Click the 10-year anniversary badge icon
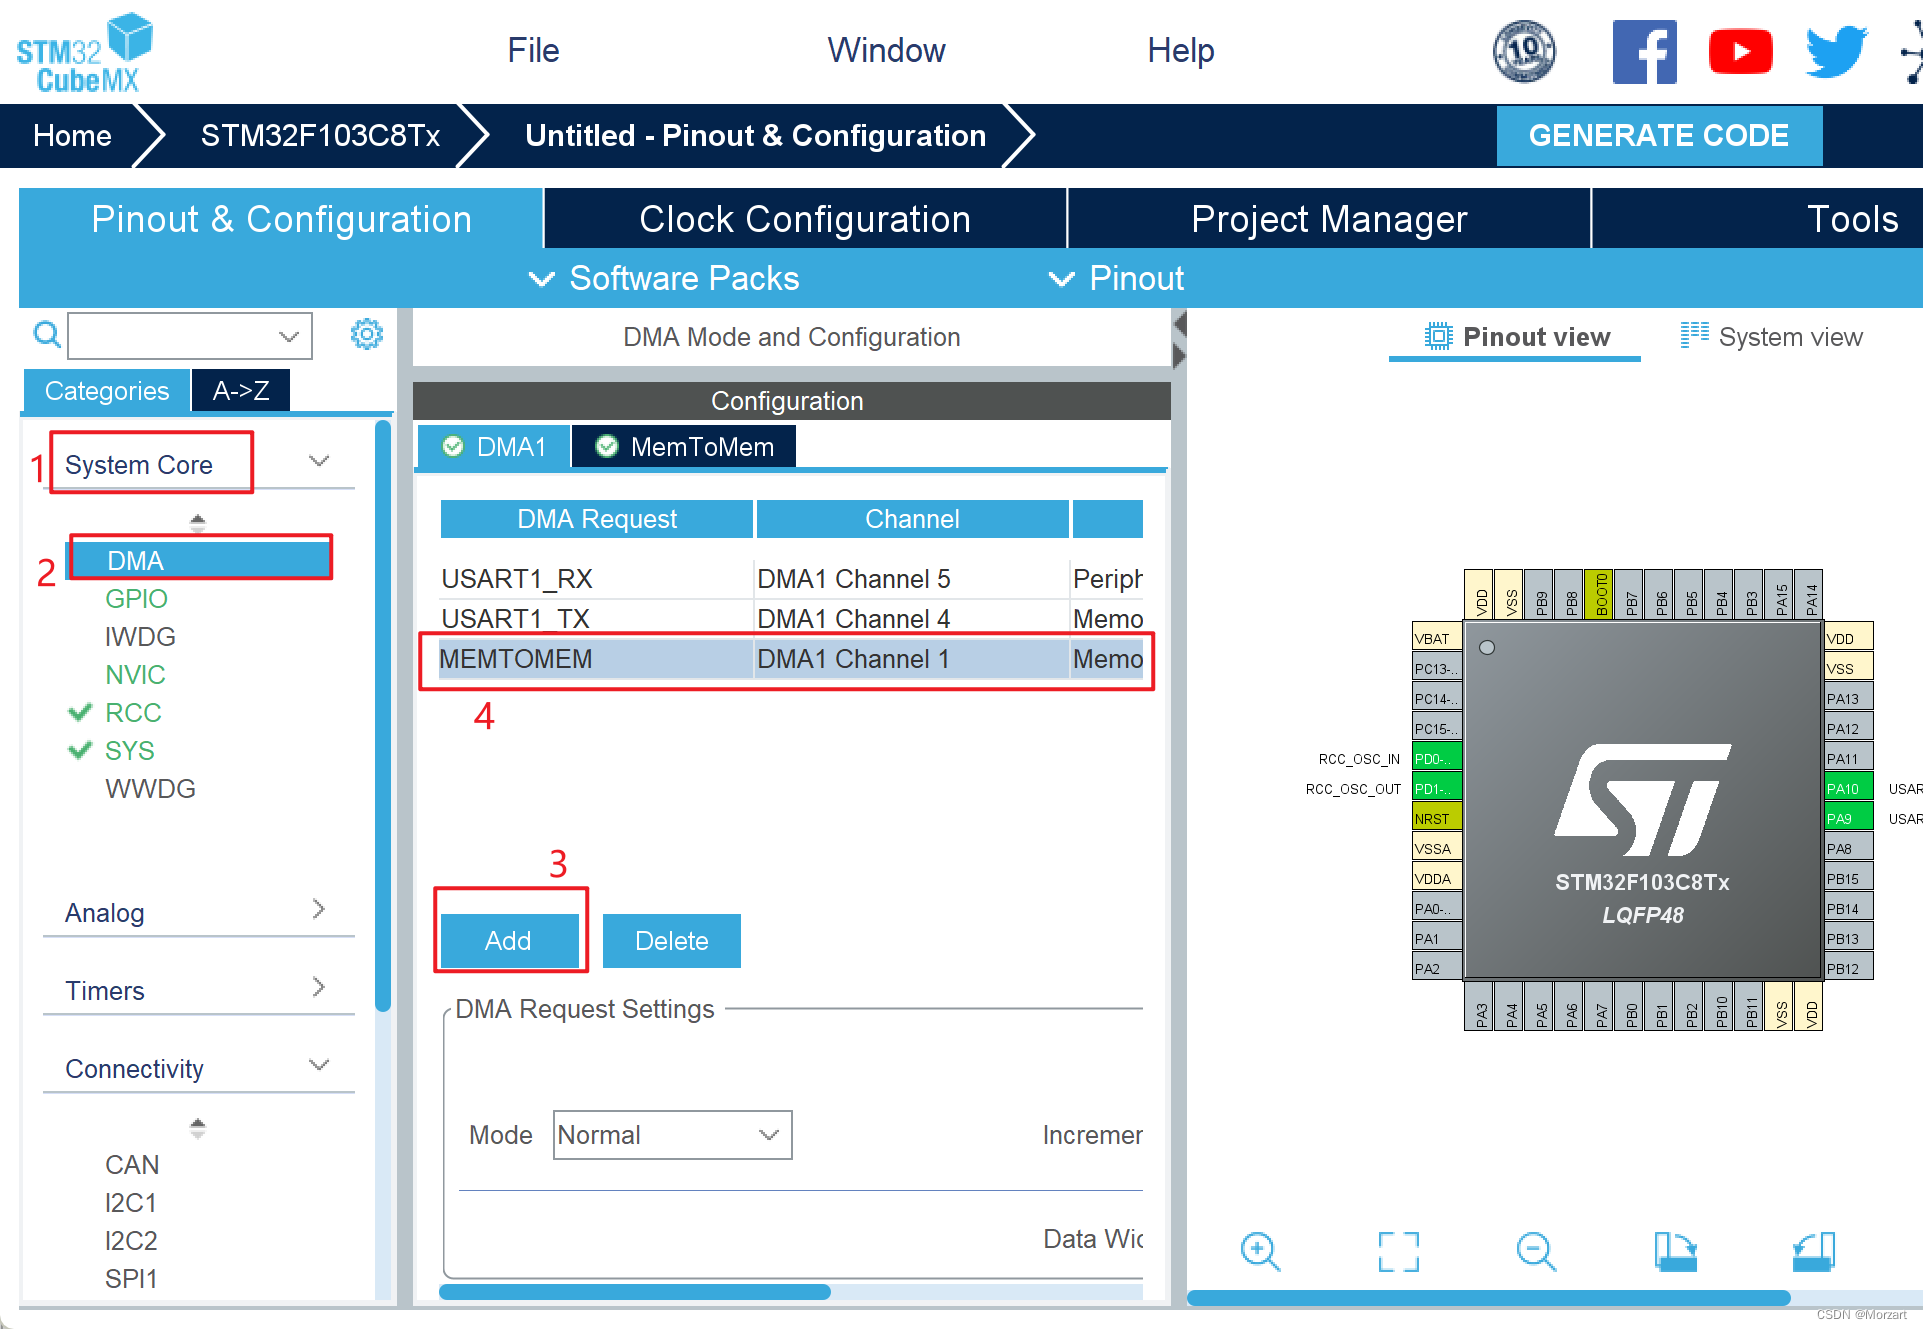Screen dimensions: 1923x1329 click(1524, 52)
